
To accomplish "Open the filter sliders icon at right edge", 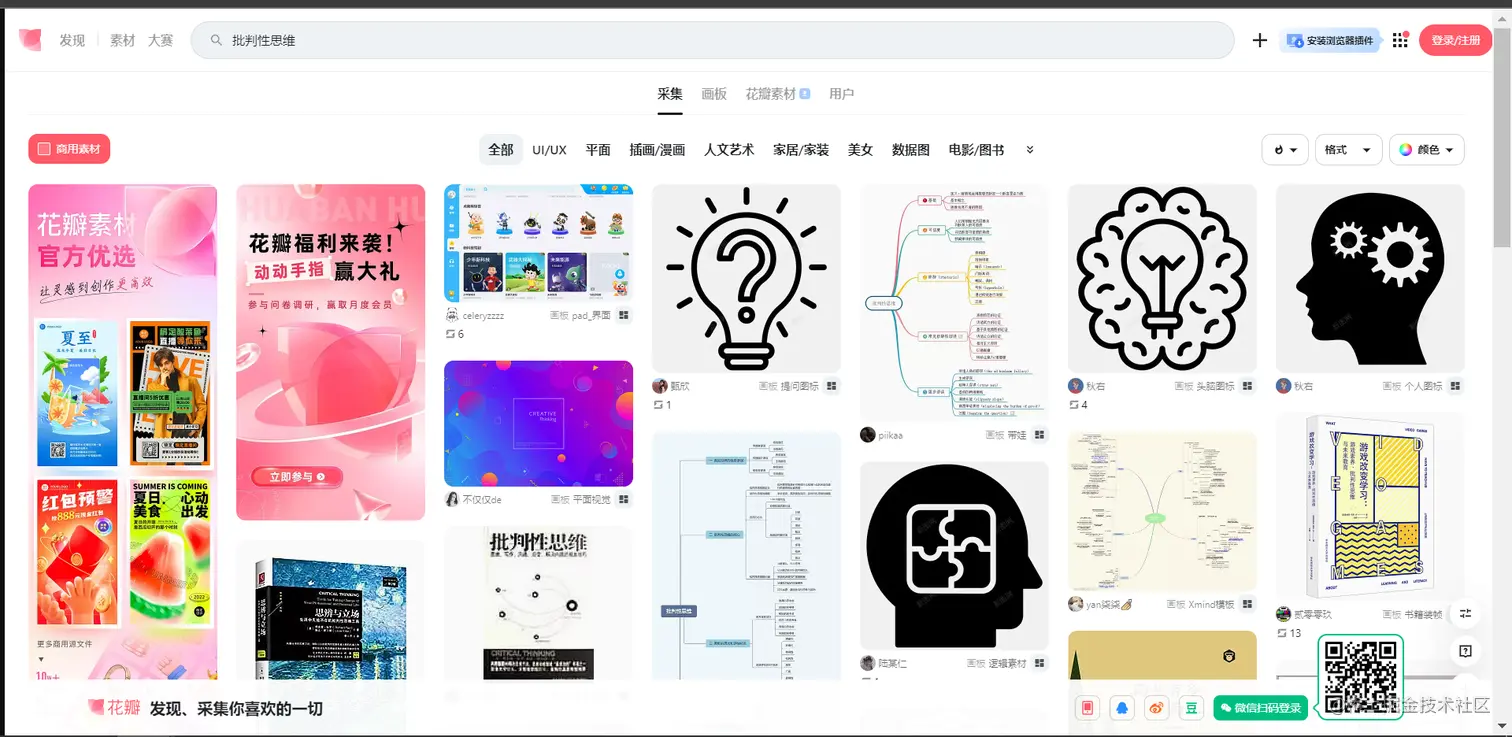I will coord(1465,613).
